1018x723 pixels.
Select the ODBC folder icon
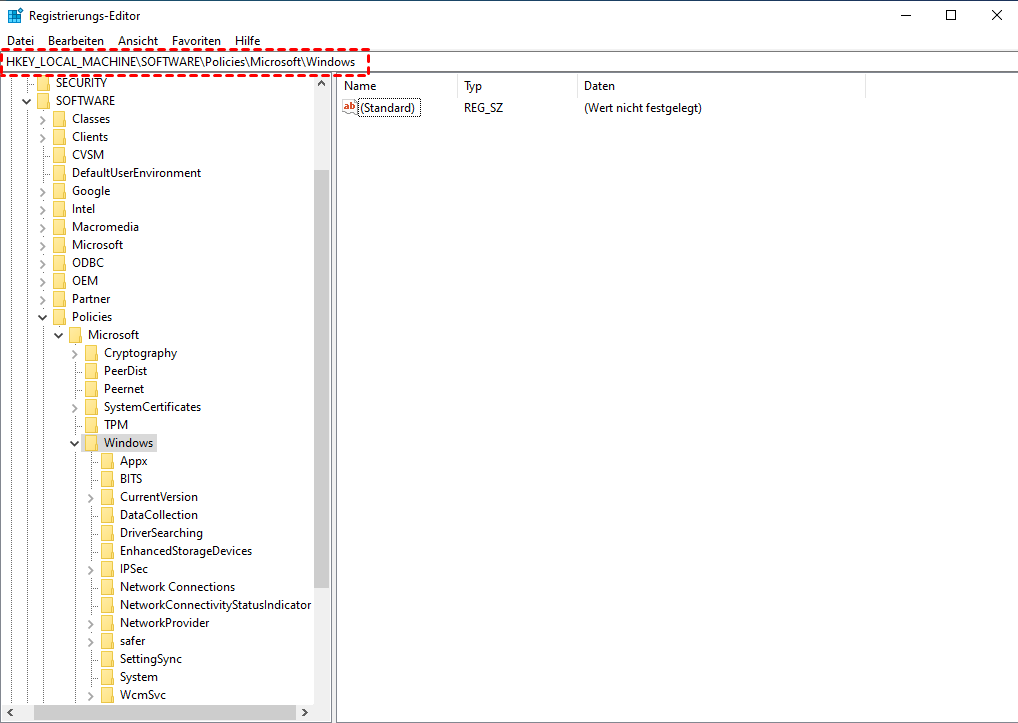(60, 263)
